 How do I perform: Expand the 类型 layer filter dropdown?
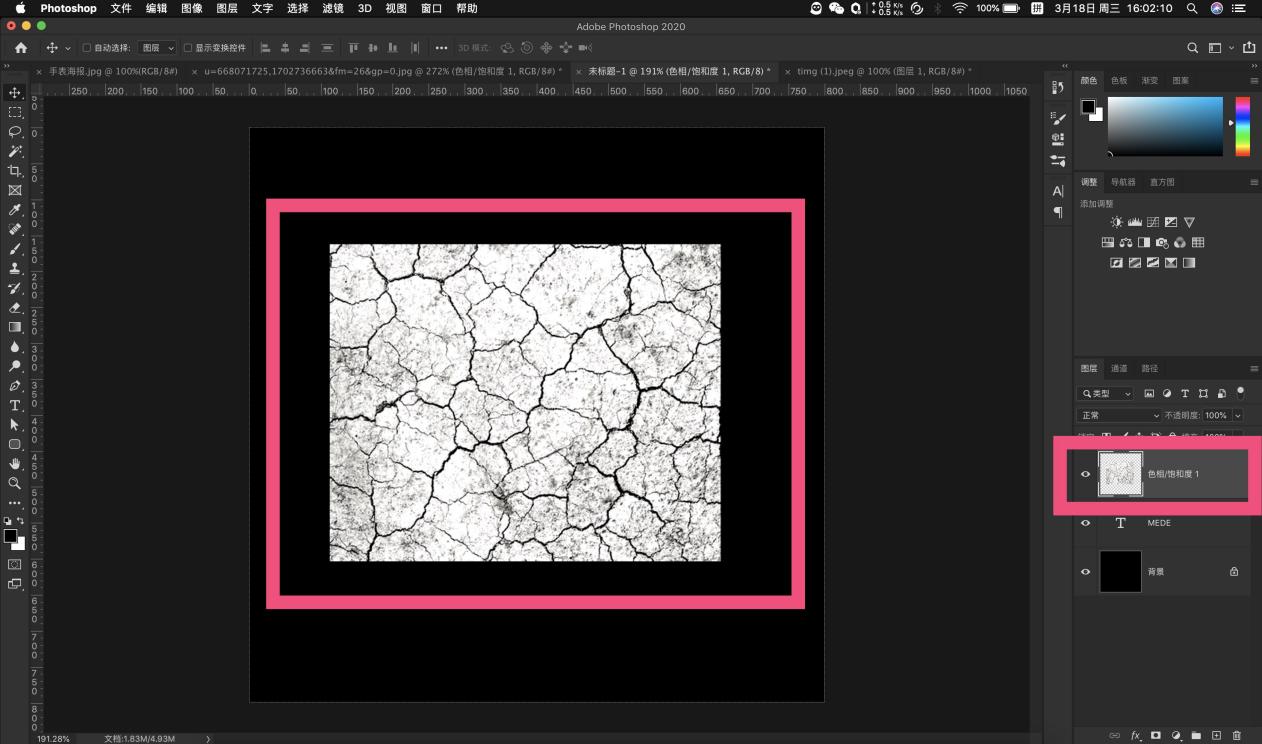[x=1106, y=394]
